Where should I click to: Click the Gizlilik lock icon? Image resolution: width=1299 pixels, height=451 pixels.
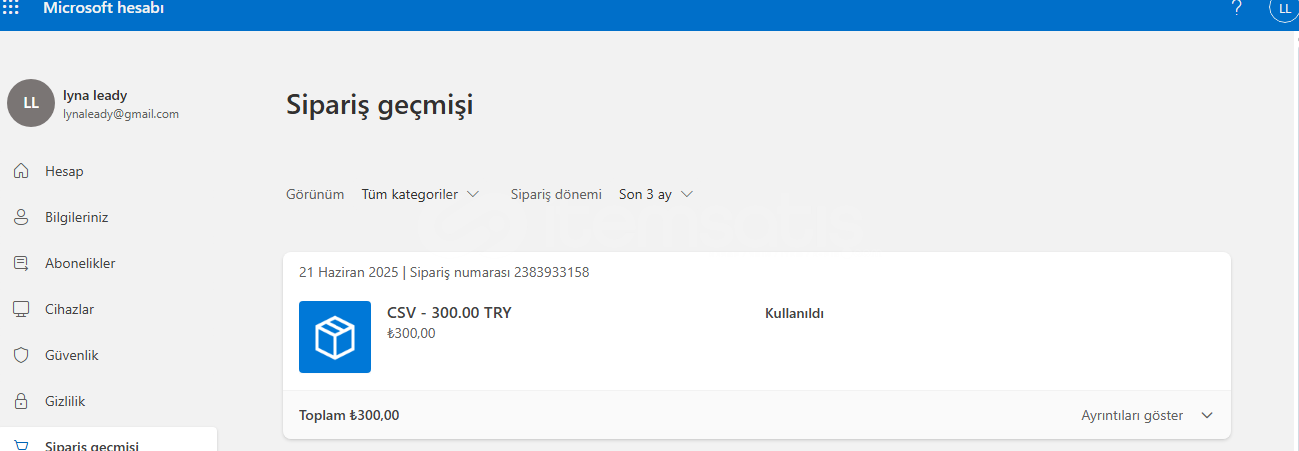[x=21, y=401]
